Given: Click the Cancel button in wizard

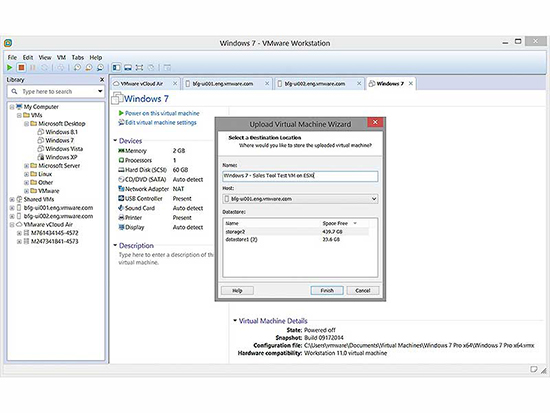Looking at the screenshot, I should [363, 291].
